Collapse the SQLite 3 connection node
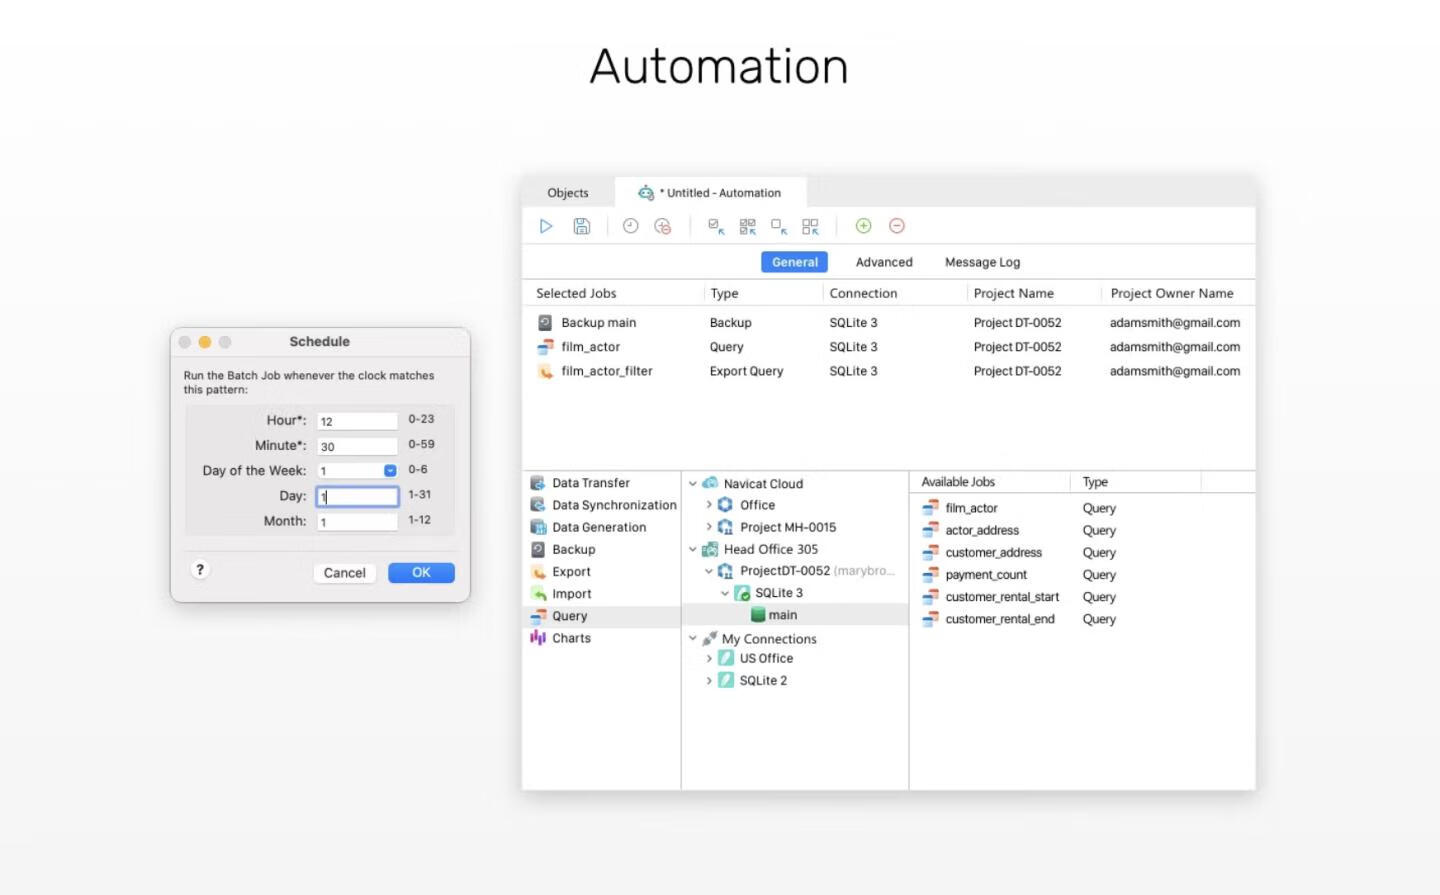This screenshot has width=1440, height=895. [725, 593]
